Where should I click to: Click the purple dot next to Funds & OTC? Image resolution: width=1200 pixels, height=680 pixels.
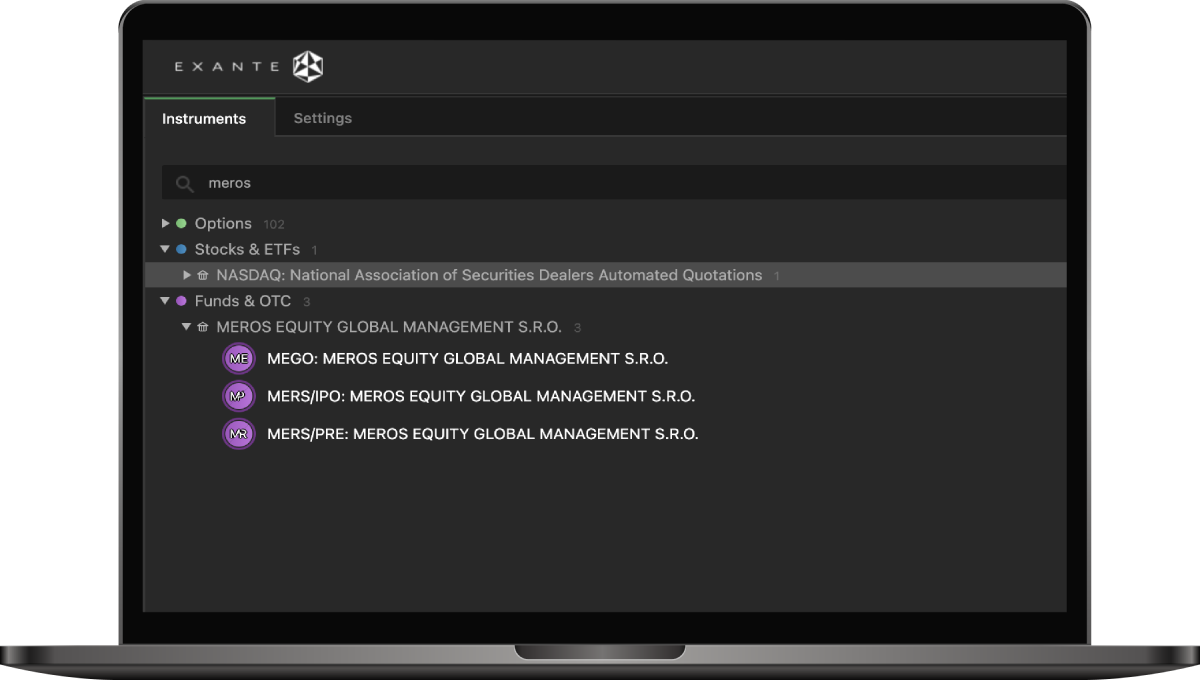coord(181,301)
